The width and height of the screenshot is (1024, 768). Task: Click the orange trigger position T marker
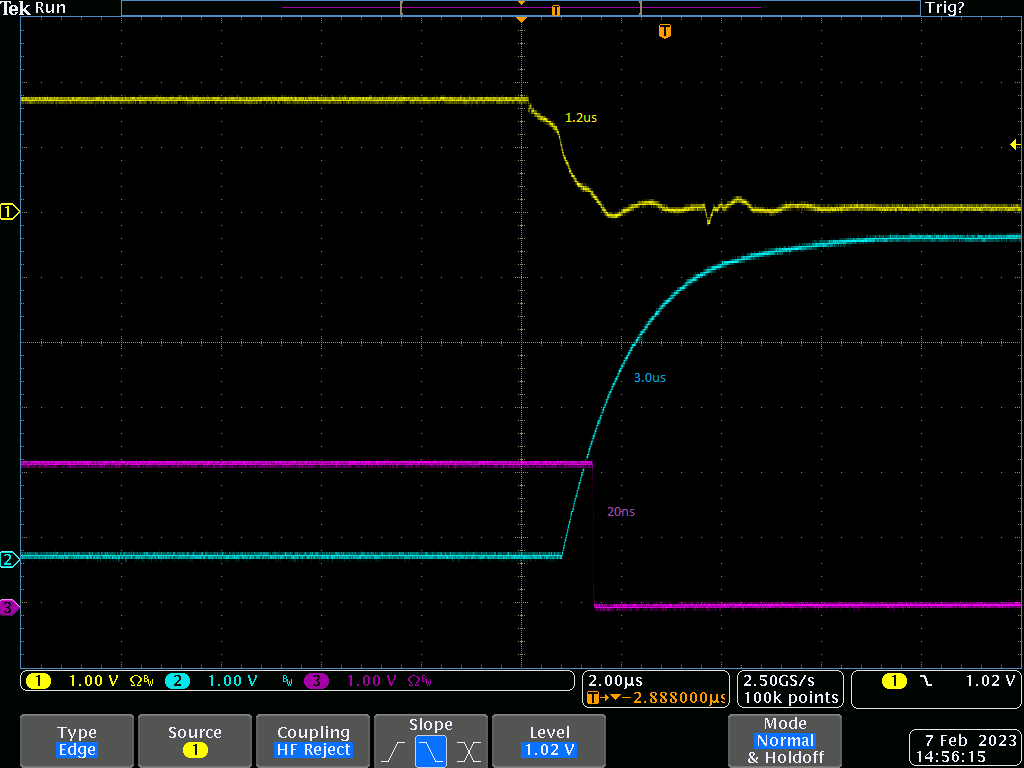(664, 32)
